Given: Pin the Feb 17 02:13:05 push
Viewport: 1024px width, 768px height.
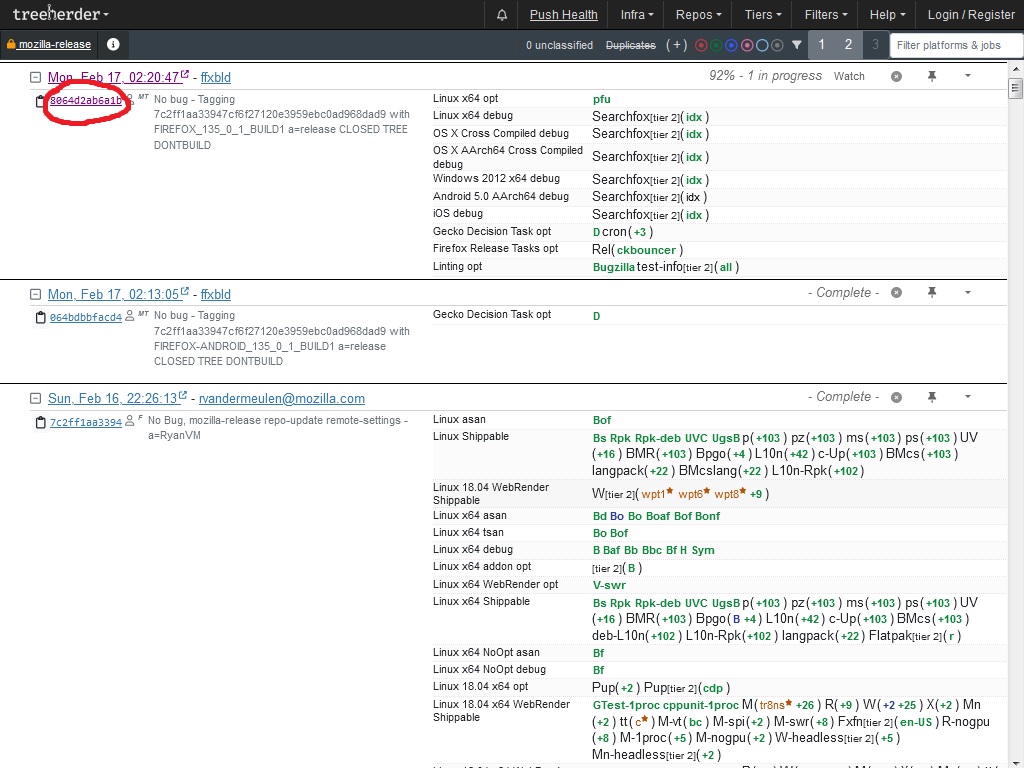Looking at the screenshot, I should (x=932, y=293).
